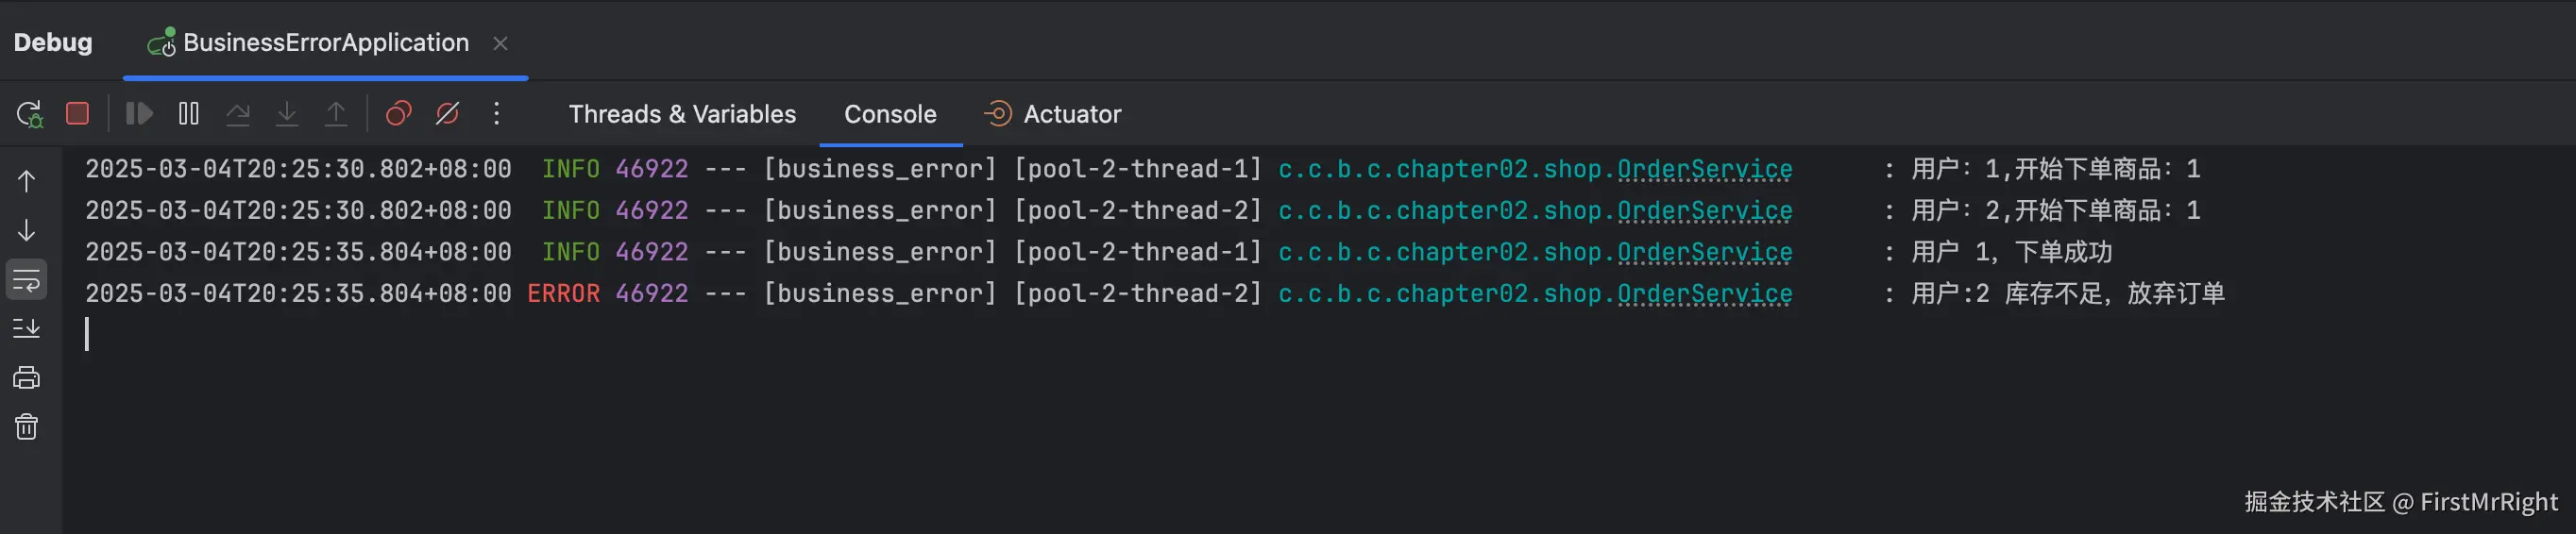Toggle scroll to end of console
Screen dimensions: 2576x534
pos(27,328)
